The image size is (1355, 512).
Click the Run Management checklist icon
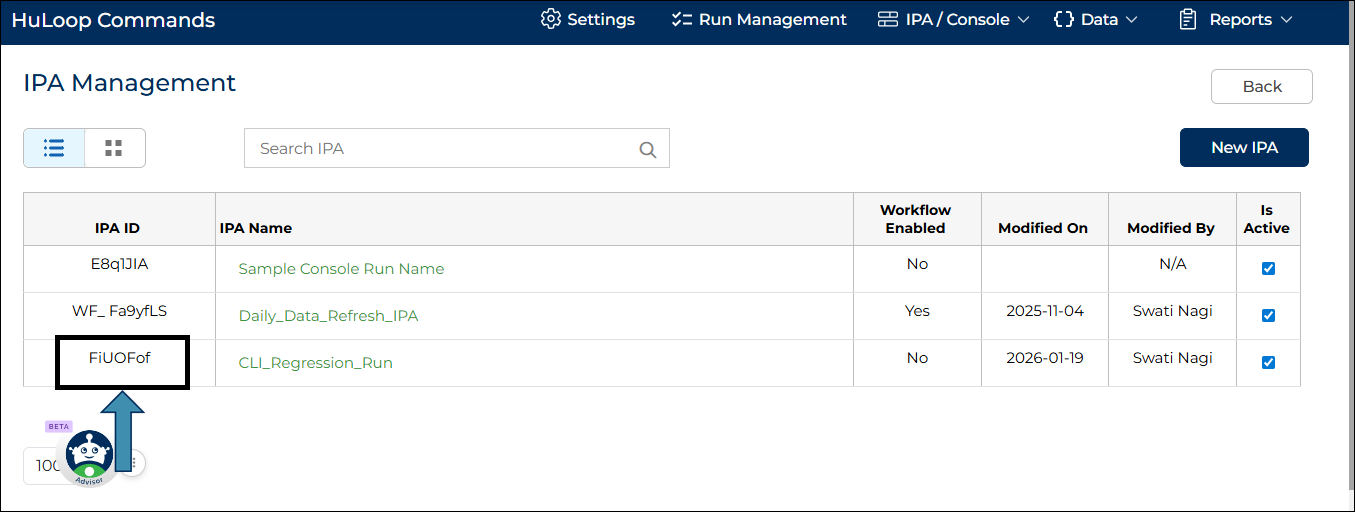(682, 19)
